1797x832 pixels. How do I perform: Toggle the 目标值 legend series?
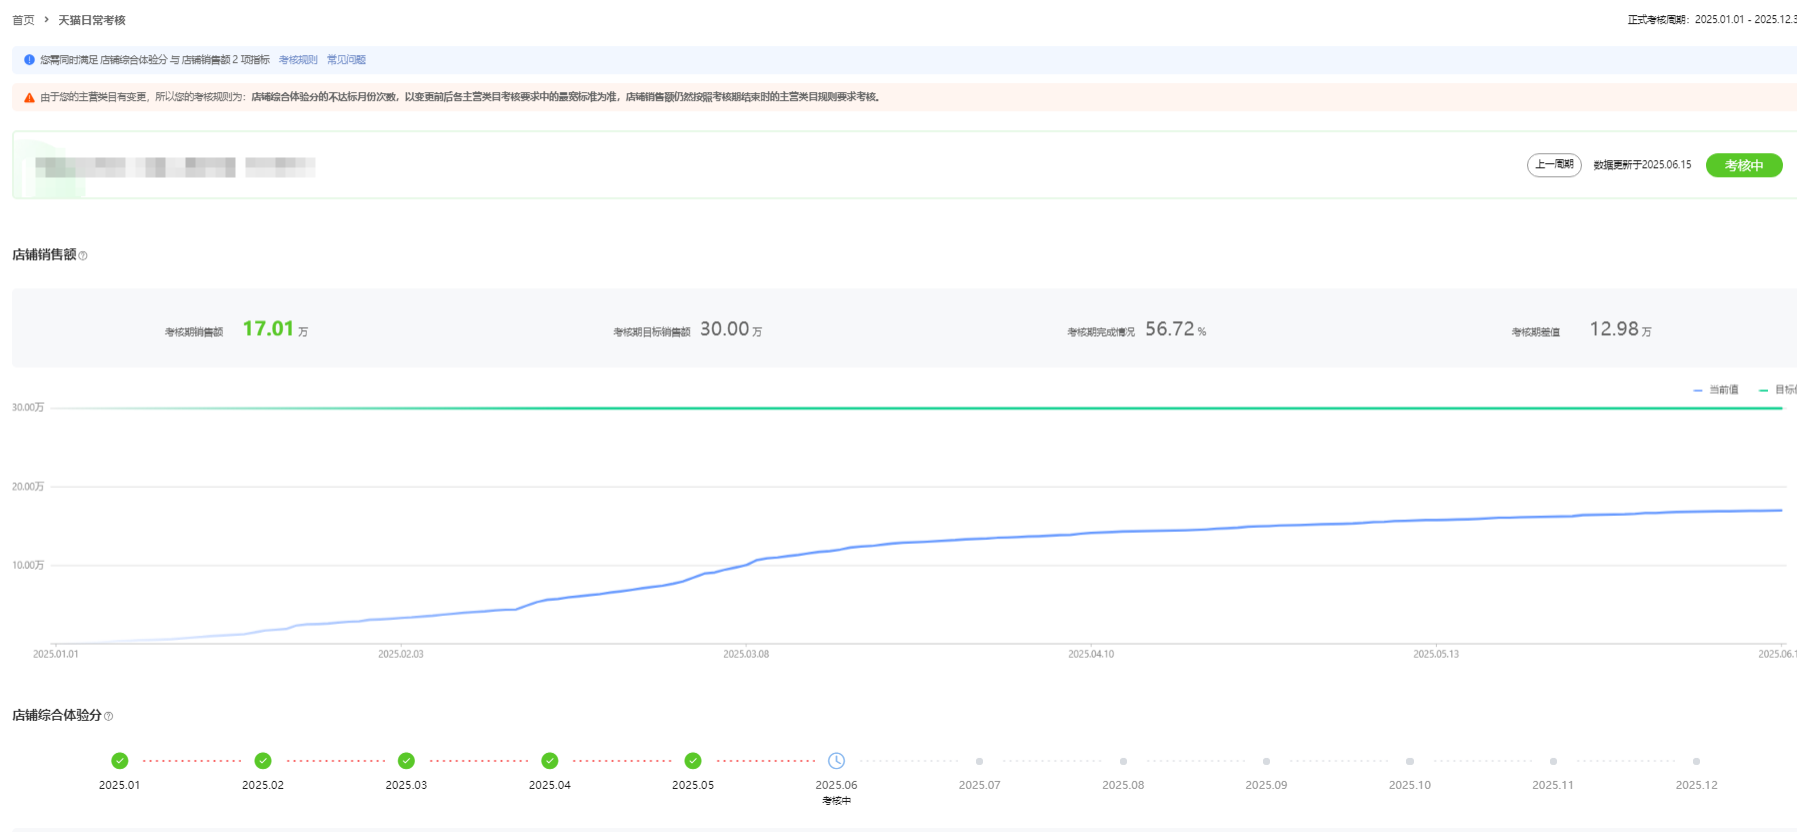[x=1779, y=390]
